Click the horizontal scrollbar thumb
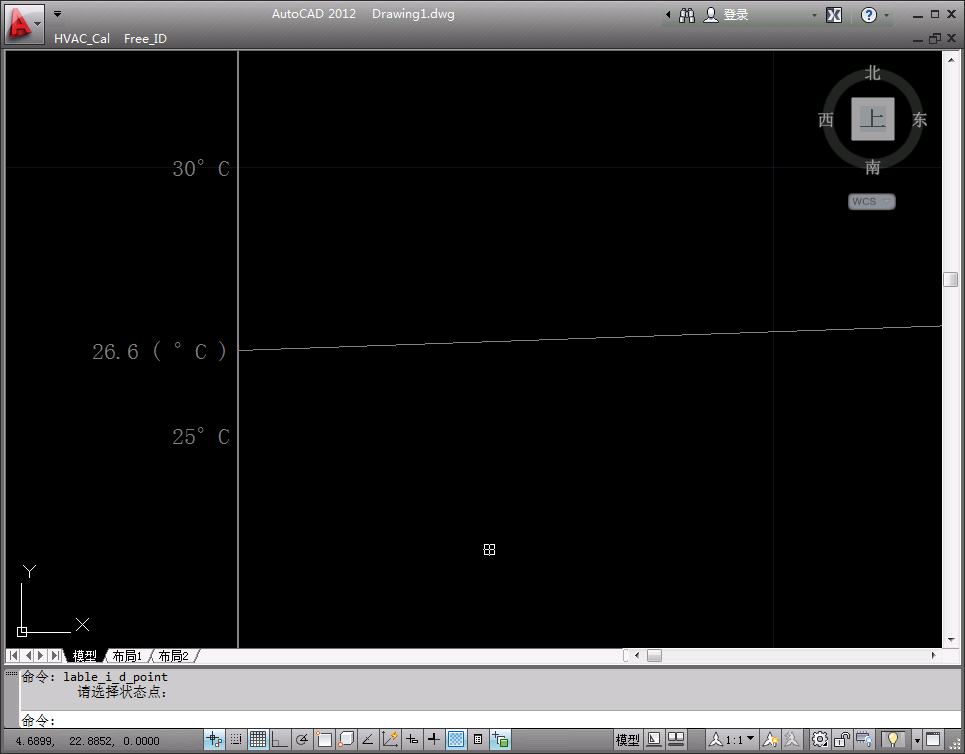Viewport: 965px width, 754px height. tap(654, 656)
